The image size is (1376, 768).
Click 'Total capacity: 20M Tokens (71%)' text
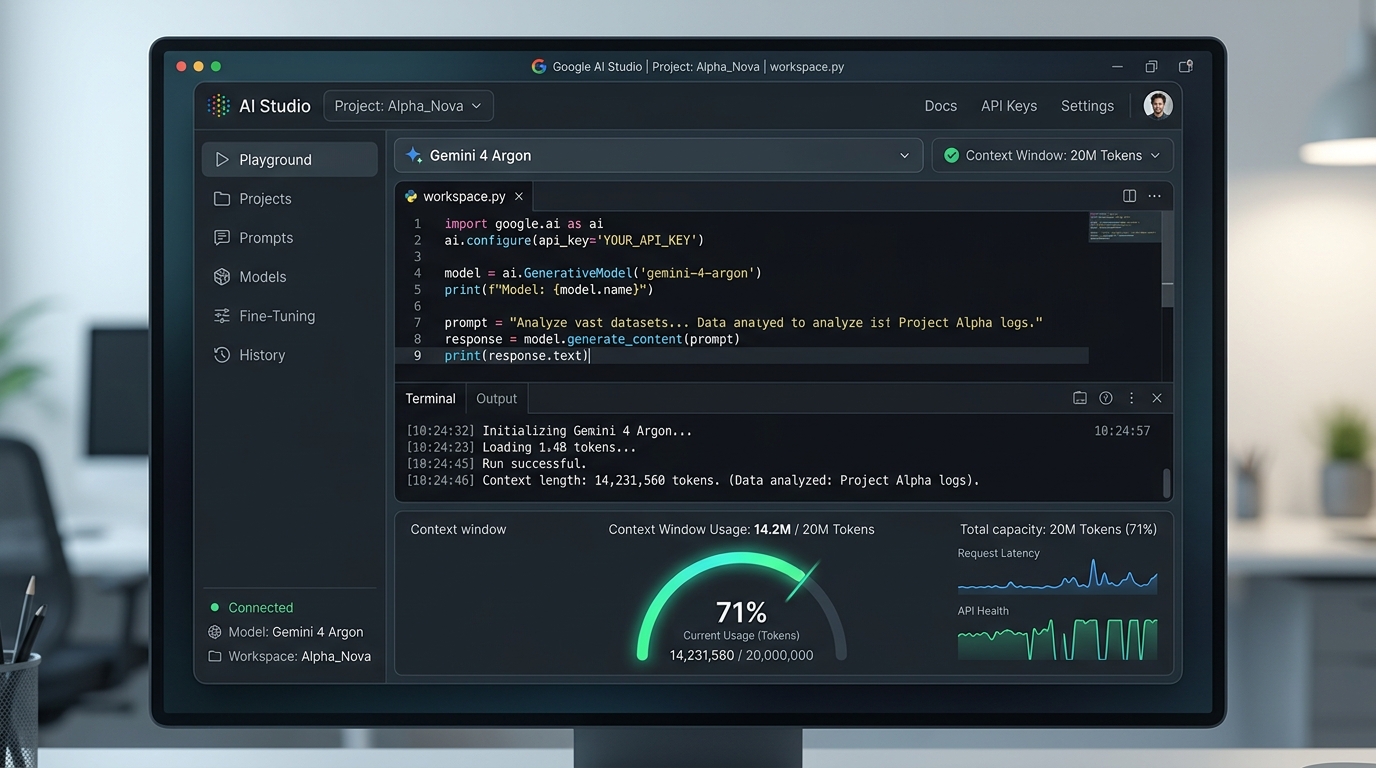pos(1058,529)
